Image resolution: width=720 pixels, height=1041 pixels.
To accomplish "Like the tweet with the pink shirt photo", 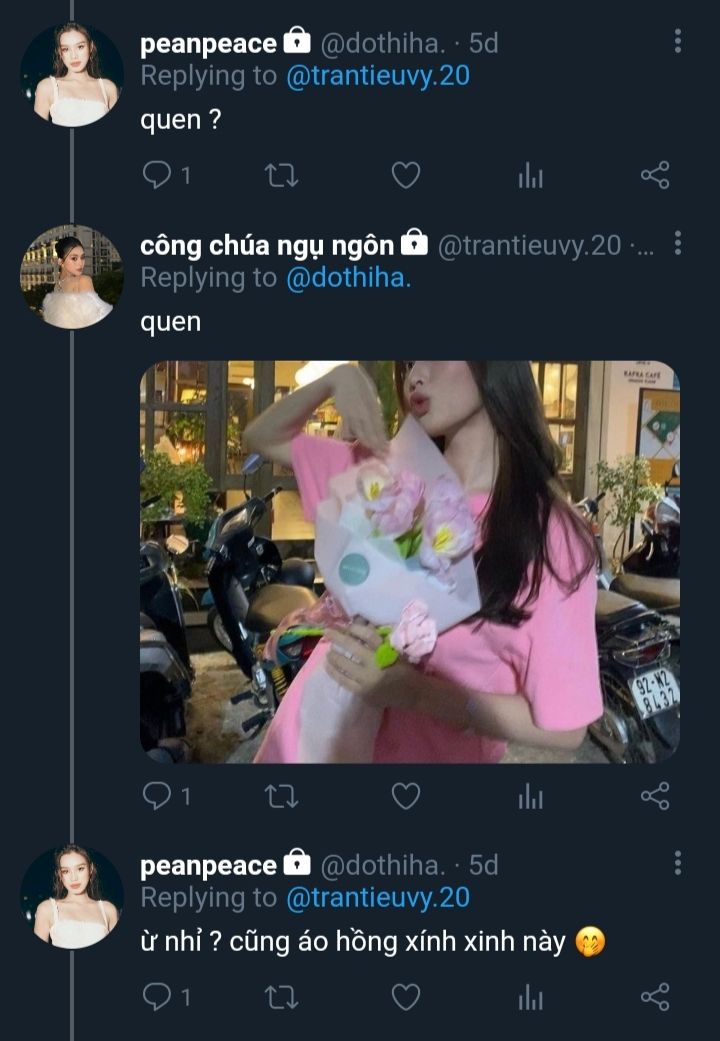I will click(x=405, y=796).
